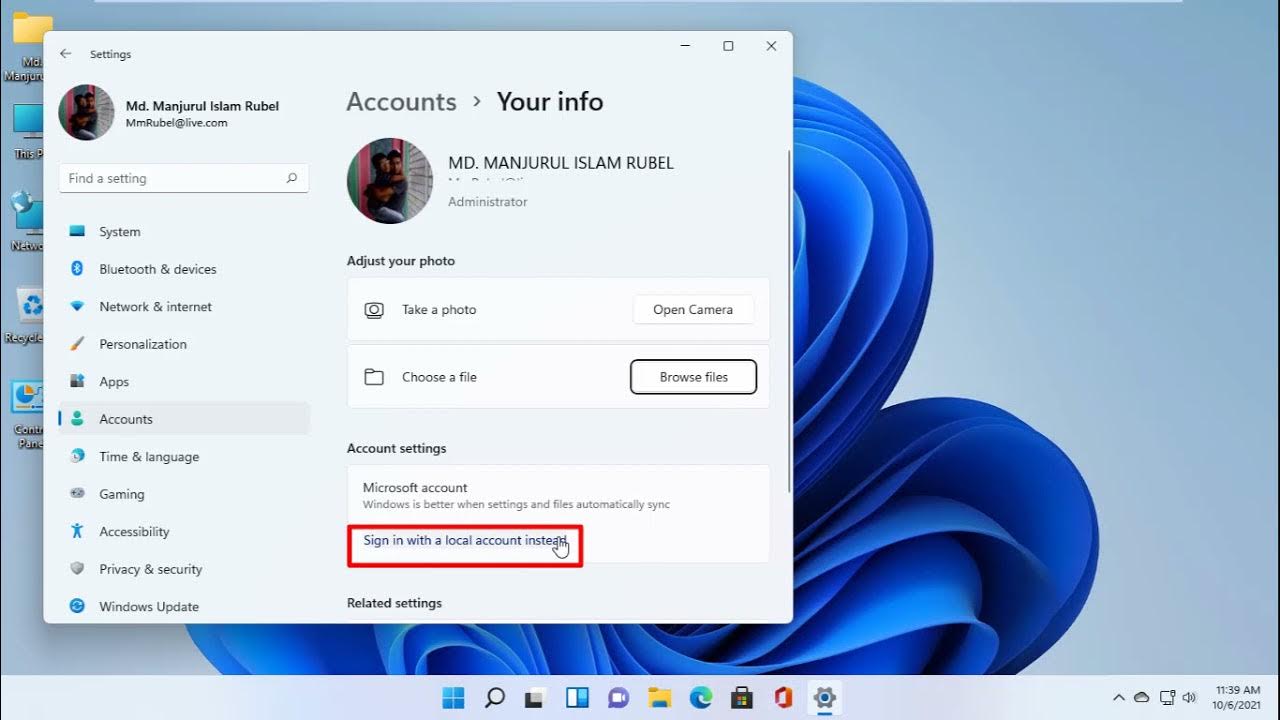Screen dimensions: 1280x720
Task: Open Windows Update in the sidebar
Action: pyautogui.click(x=184, y=607)
